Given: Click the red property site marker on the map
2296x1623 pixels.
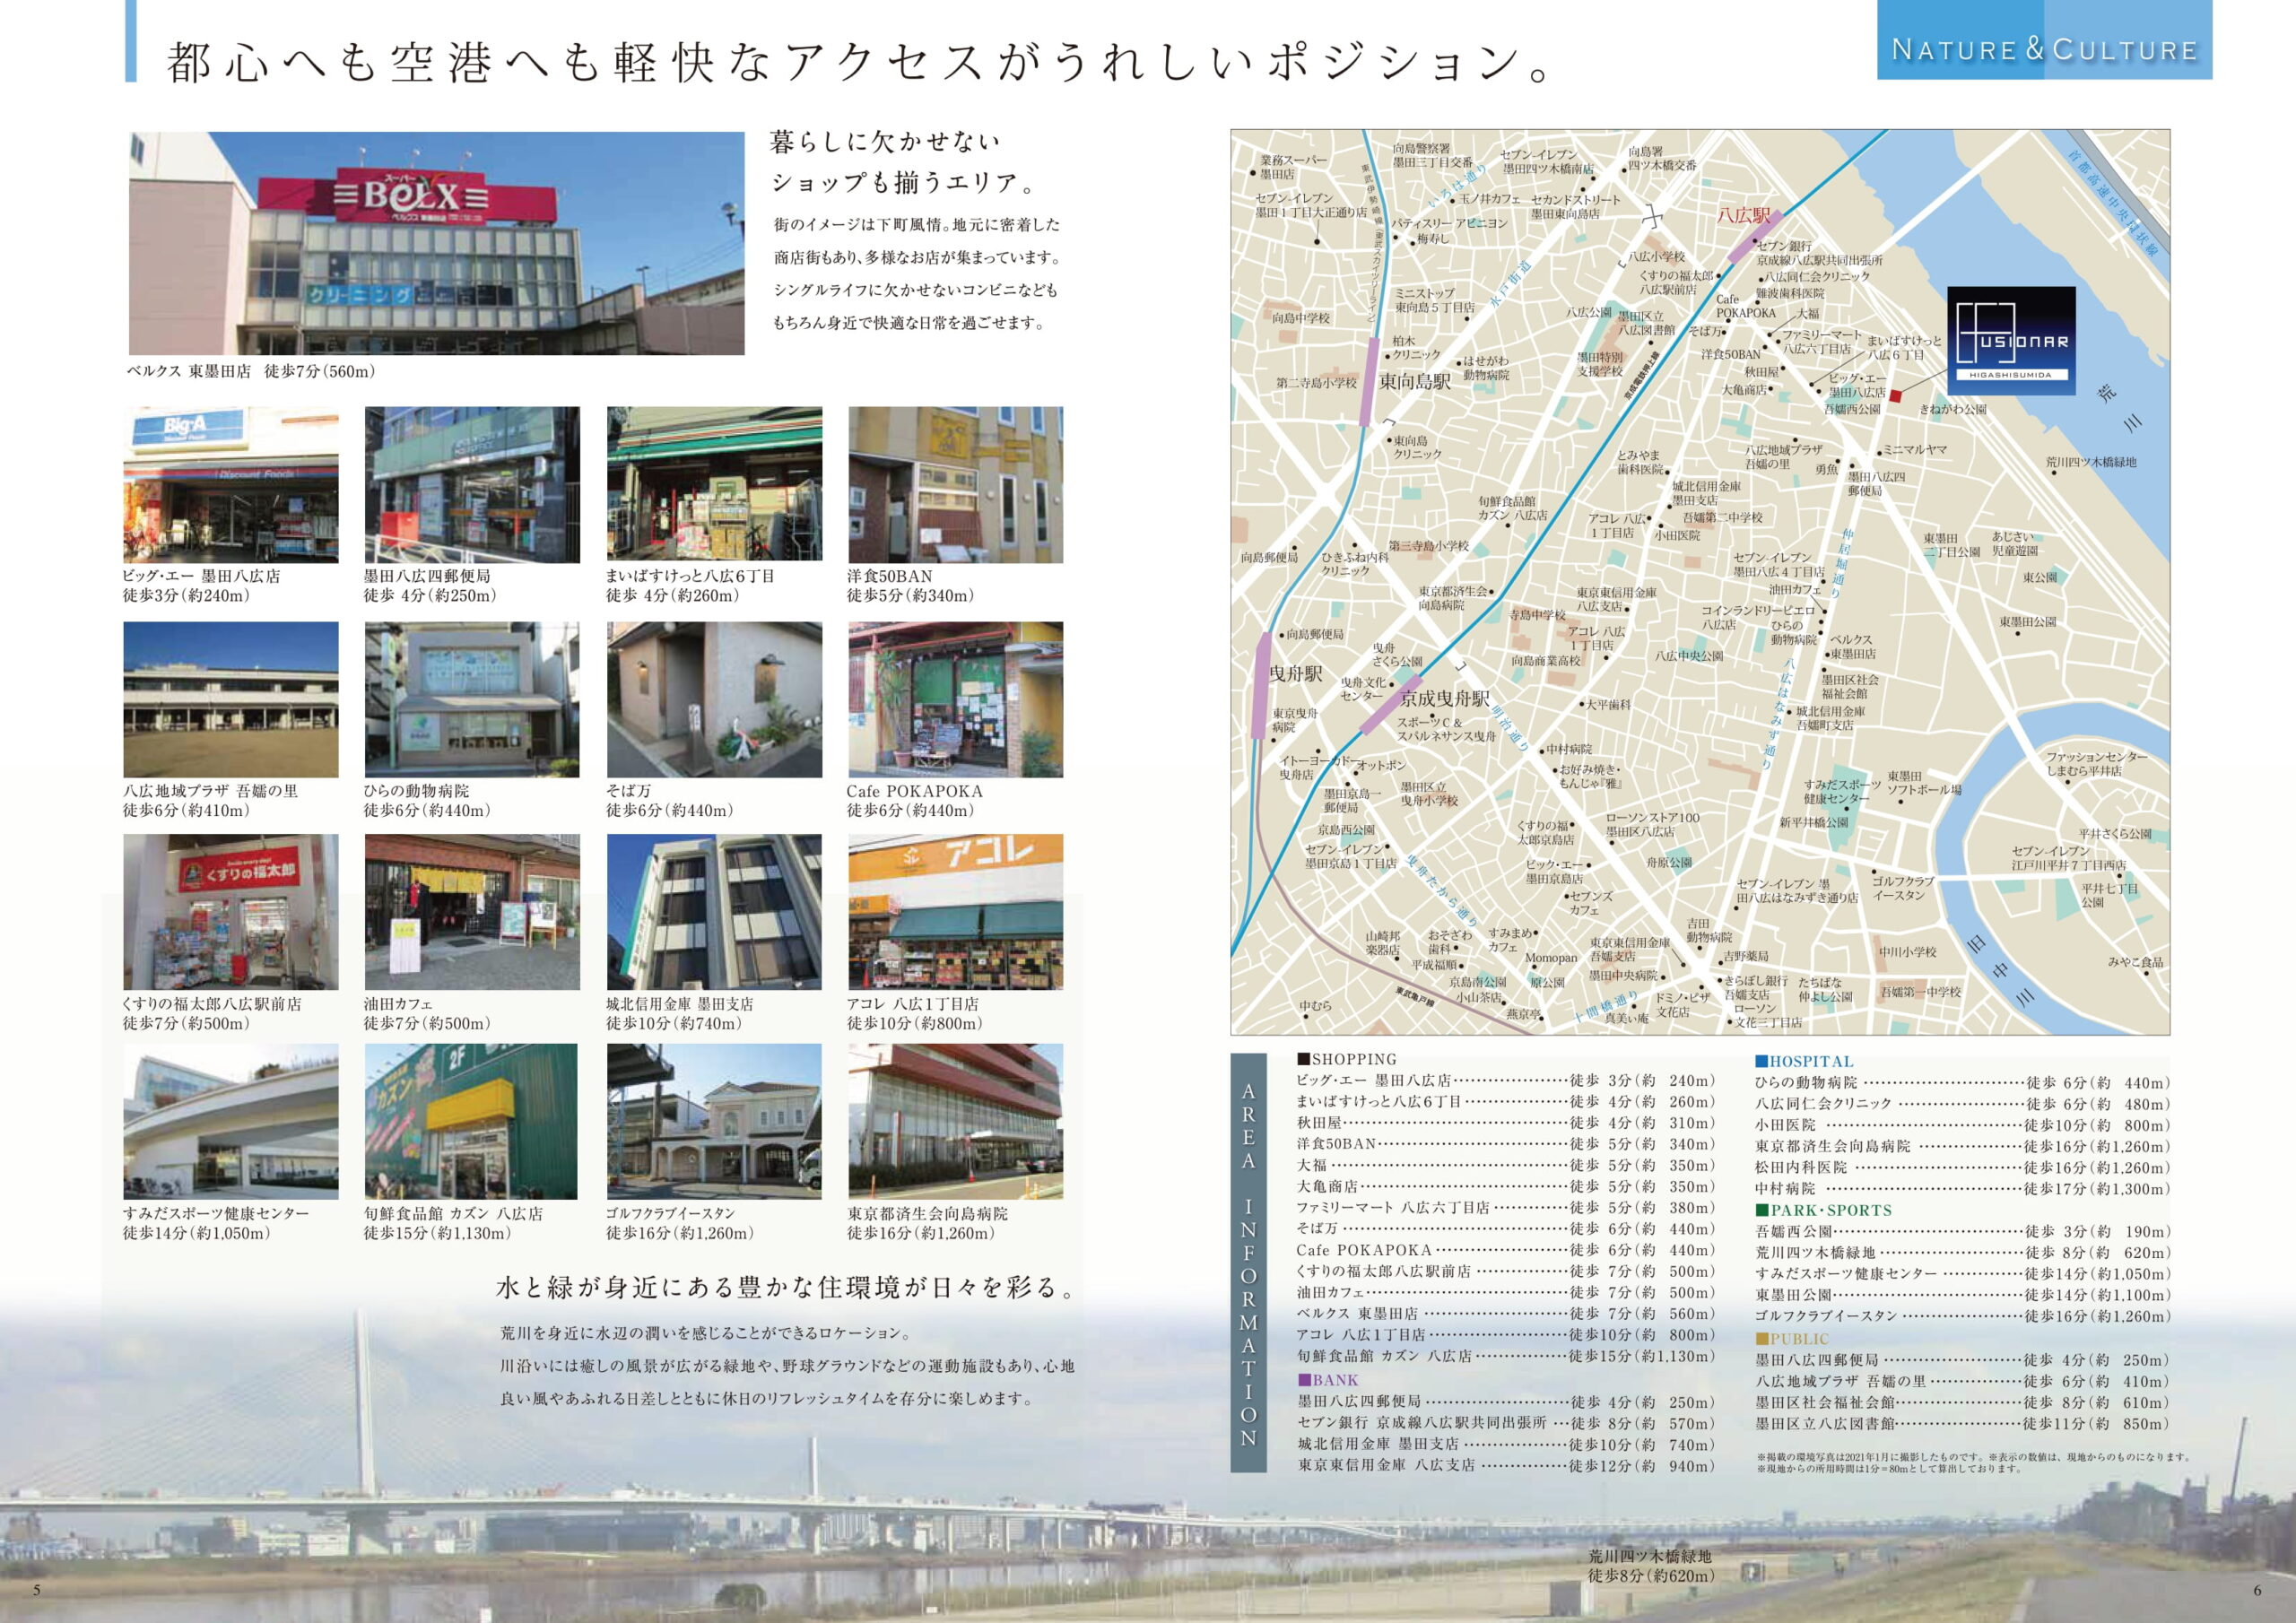Looking at the screenshot, I should pyautogui.click(x=1895, y=396).
